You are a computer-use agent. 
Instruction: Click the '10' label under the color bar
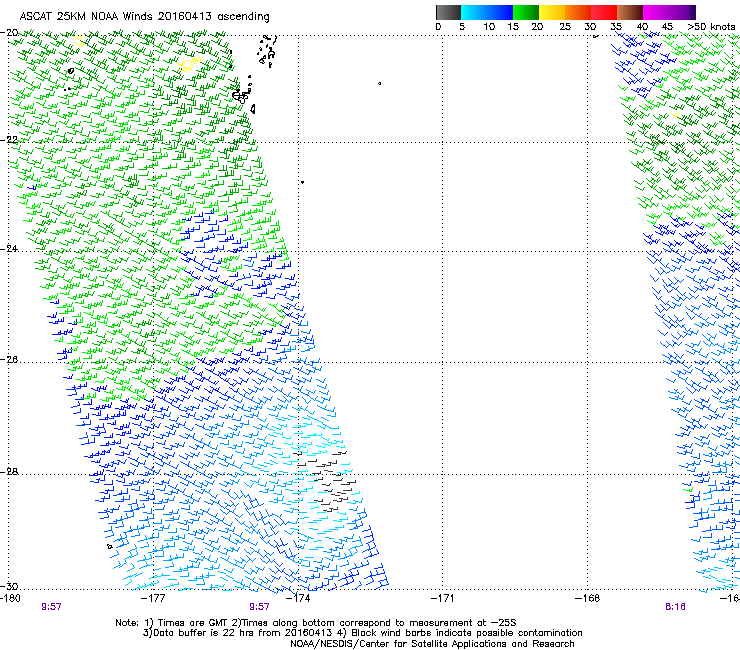(x=489, y=27)
